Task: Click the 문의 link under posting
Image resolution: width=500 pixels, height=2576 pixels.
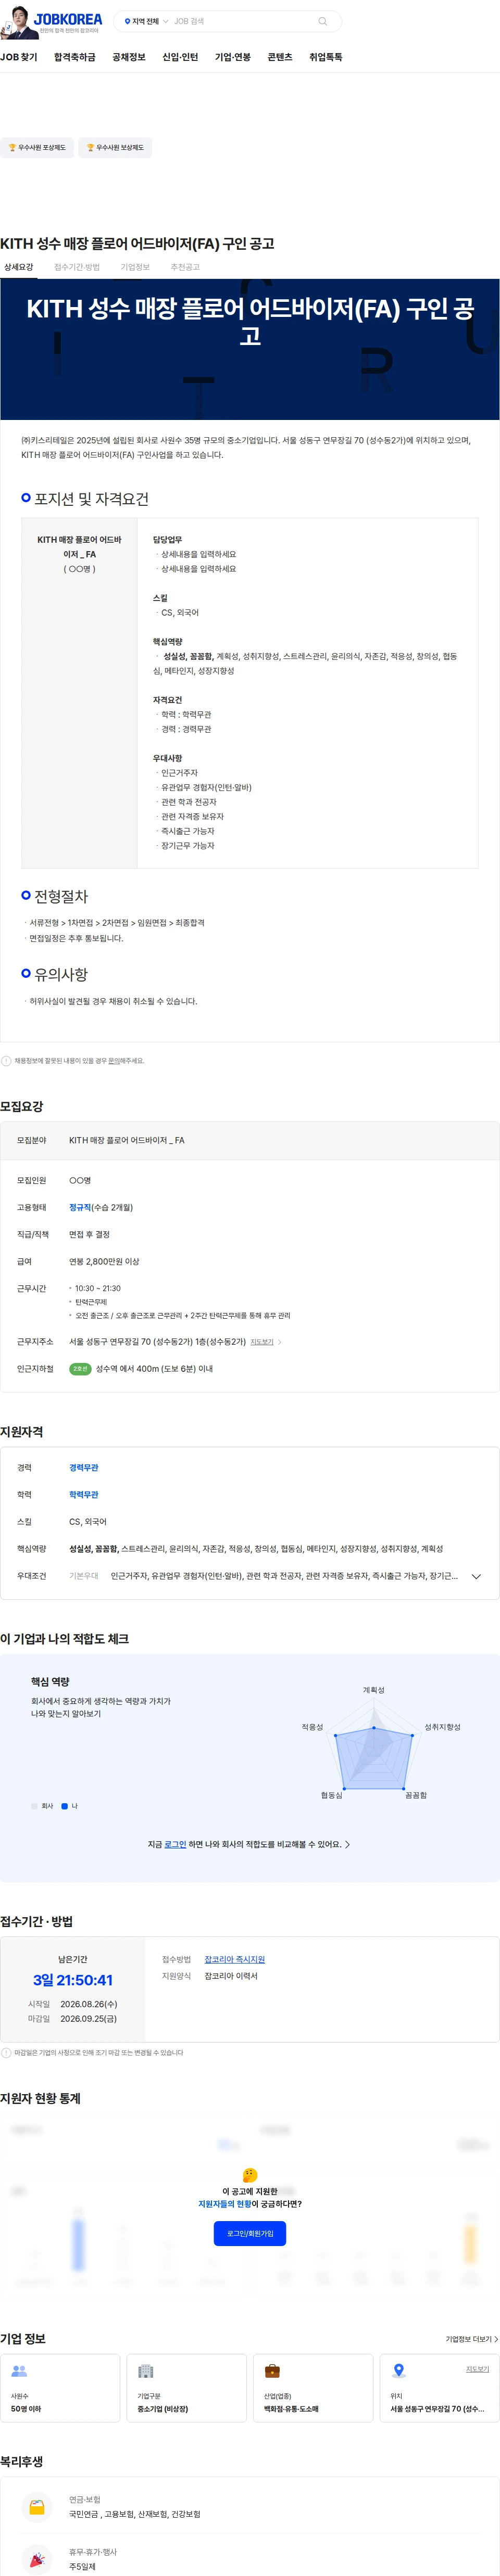Action: [x=113, y=1061]
